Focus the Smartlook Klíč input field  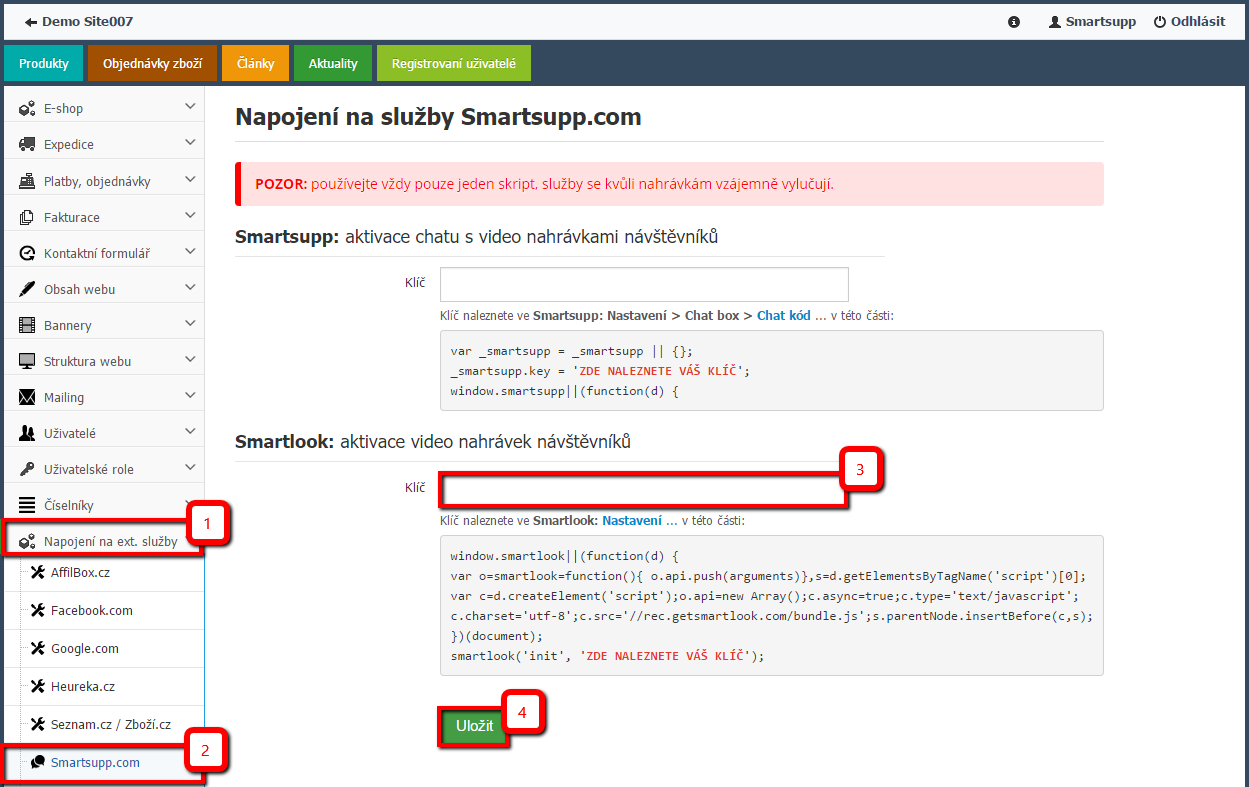point(644,489)
